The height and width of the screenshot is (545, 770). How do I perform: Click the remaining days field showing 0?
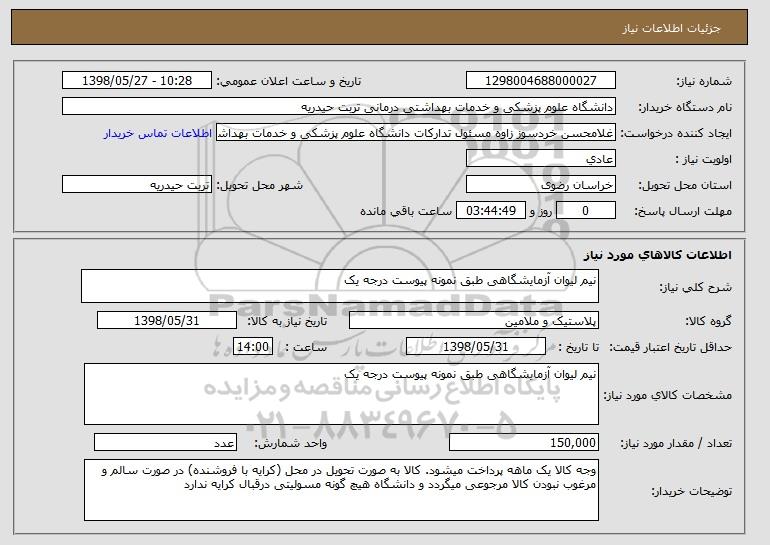(x=585, y=211)
